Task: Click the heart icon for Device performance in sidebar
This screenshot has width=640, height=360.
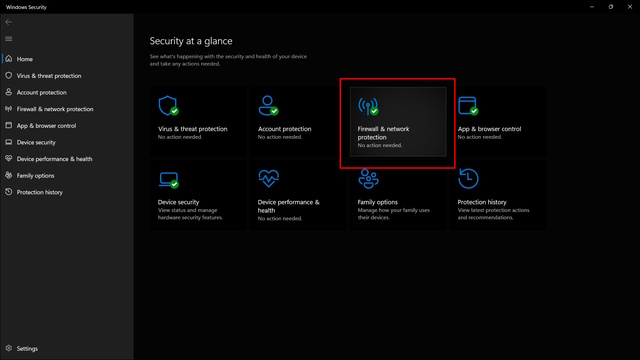Action: pyautogui.click(x=9, y=159)
